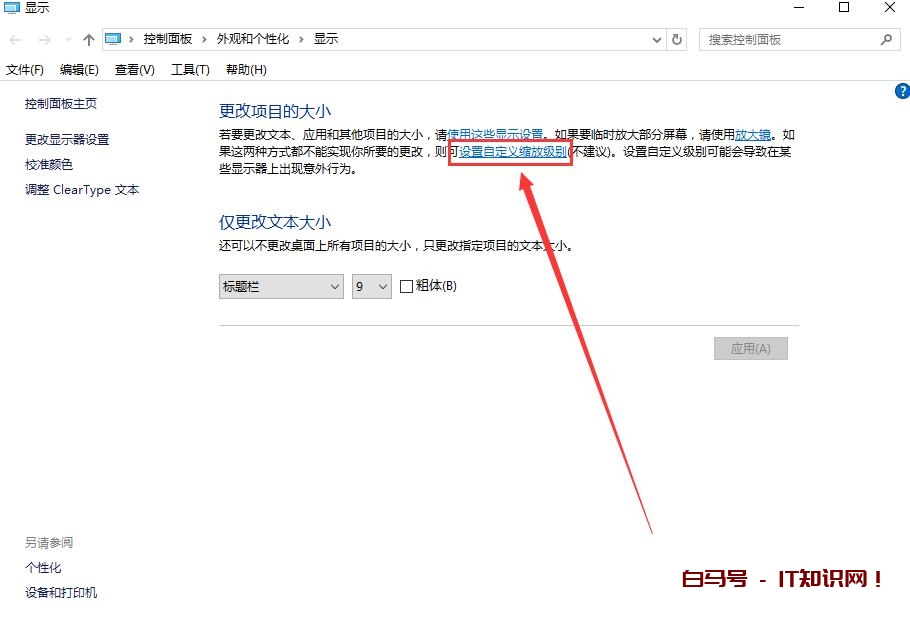Click the monitor icon in address bar
910x617 pixels.
click(x=113, y=40)
